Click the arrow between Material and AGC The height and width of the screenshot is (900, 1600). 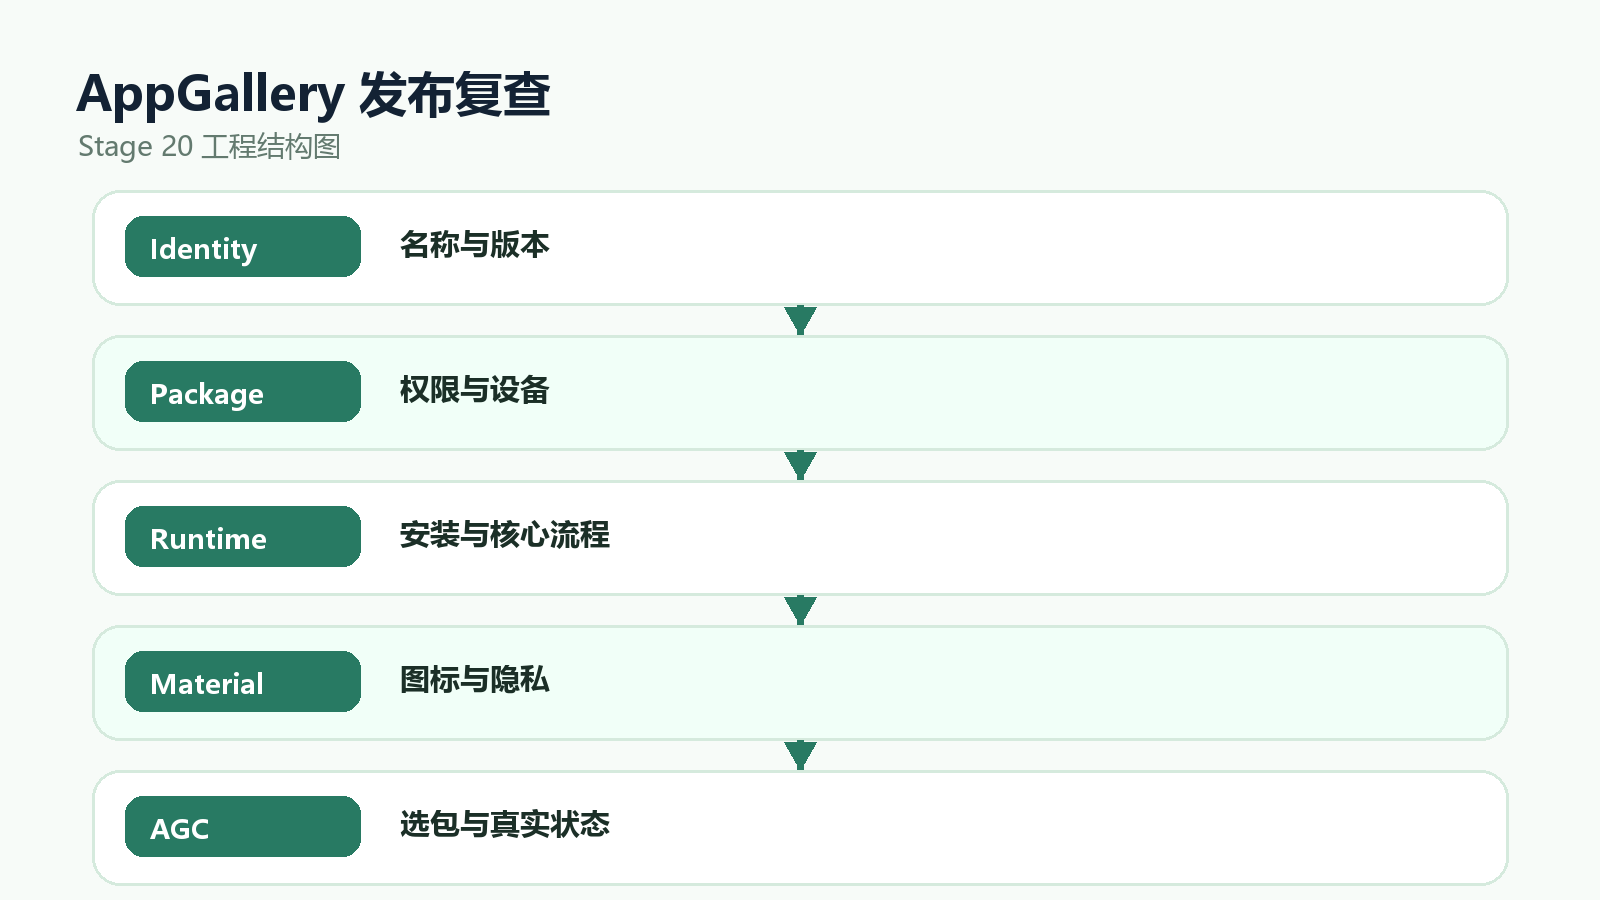click(800, 755)
